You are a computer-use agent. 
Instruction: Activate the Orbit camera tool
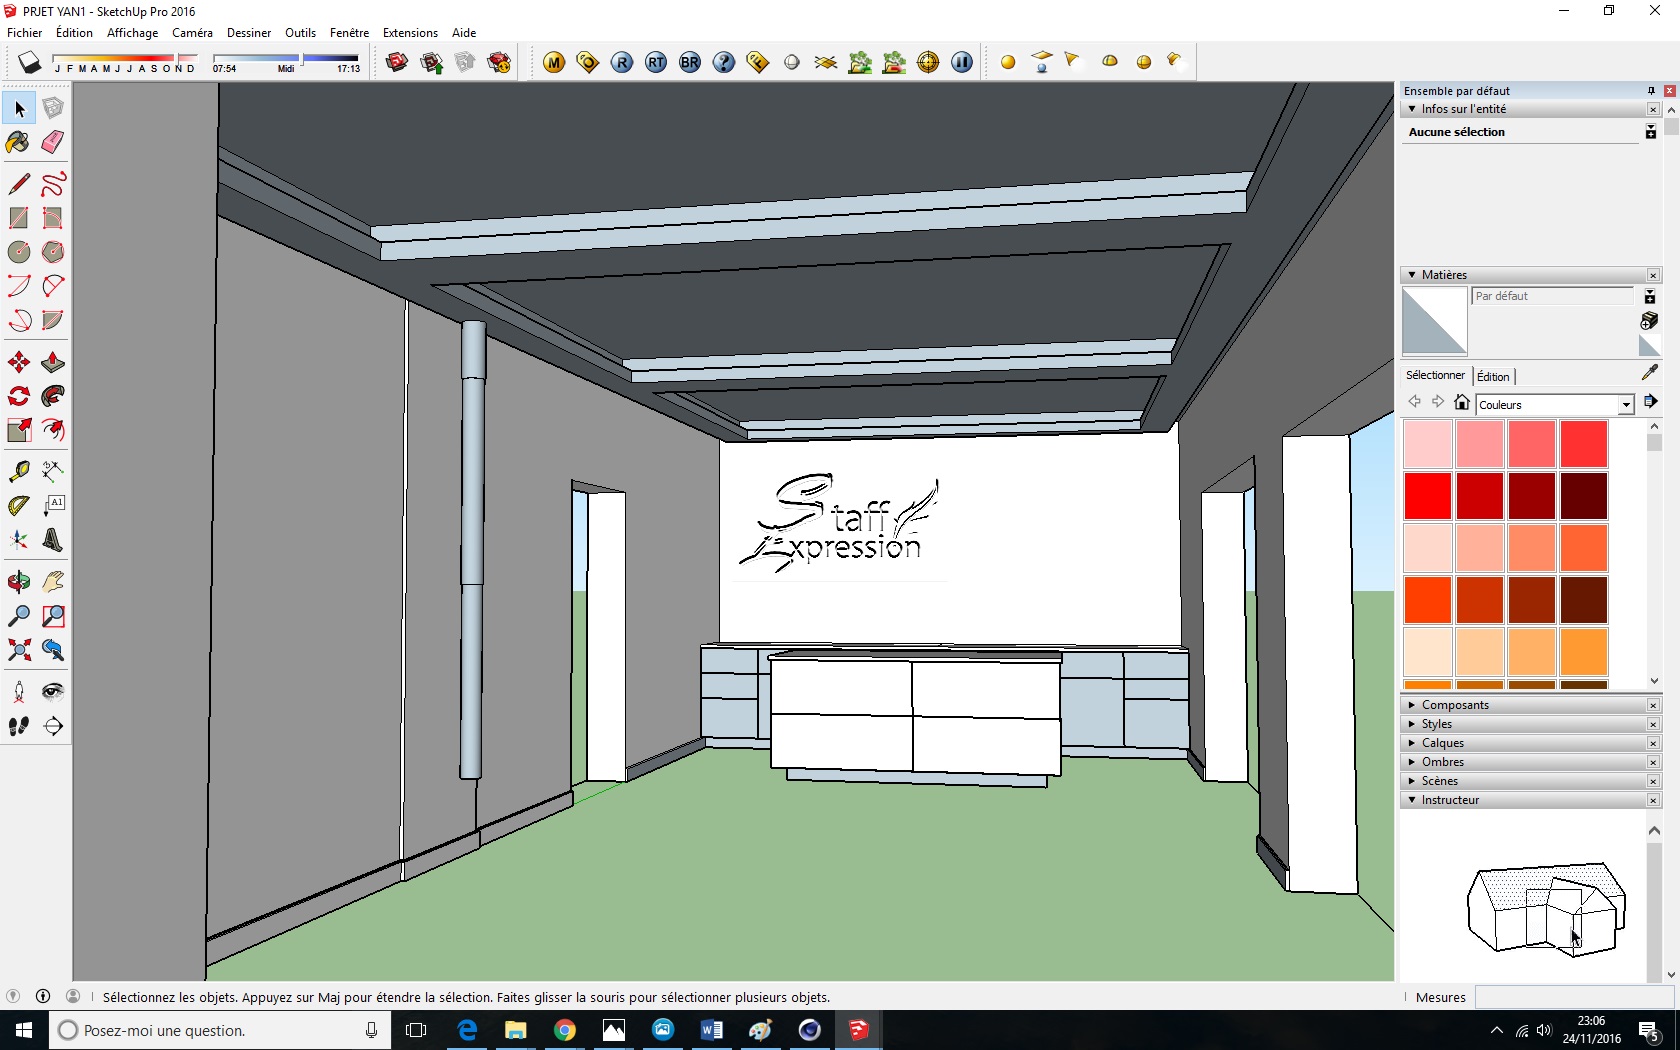pos(19,582)
